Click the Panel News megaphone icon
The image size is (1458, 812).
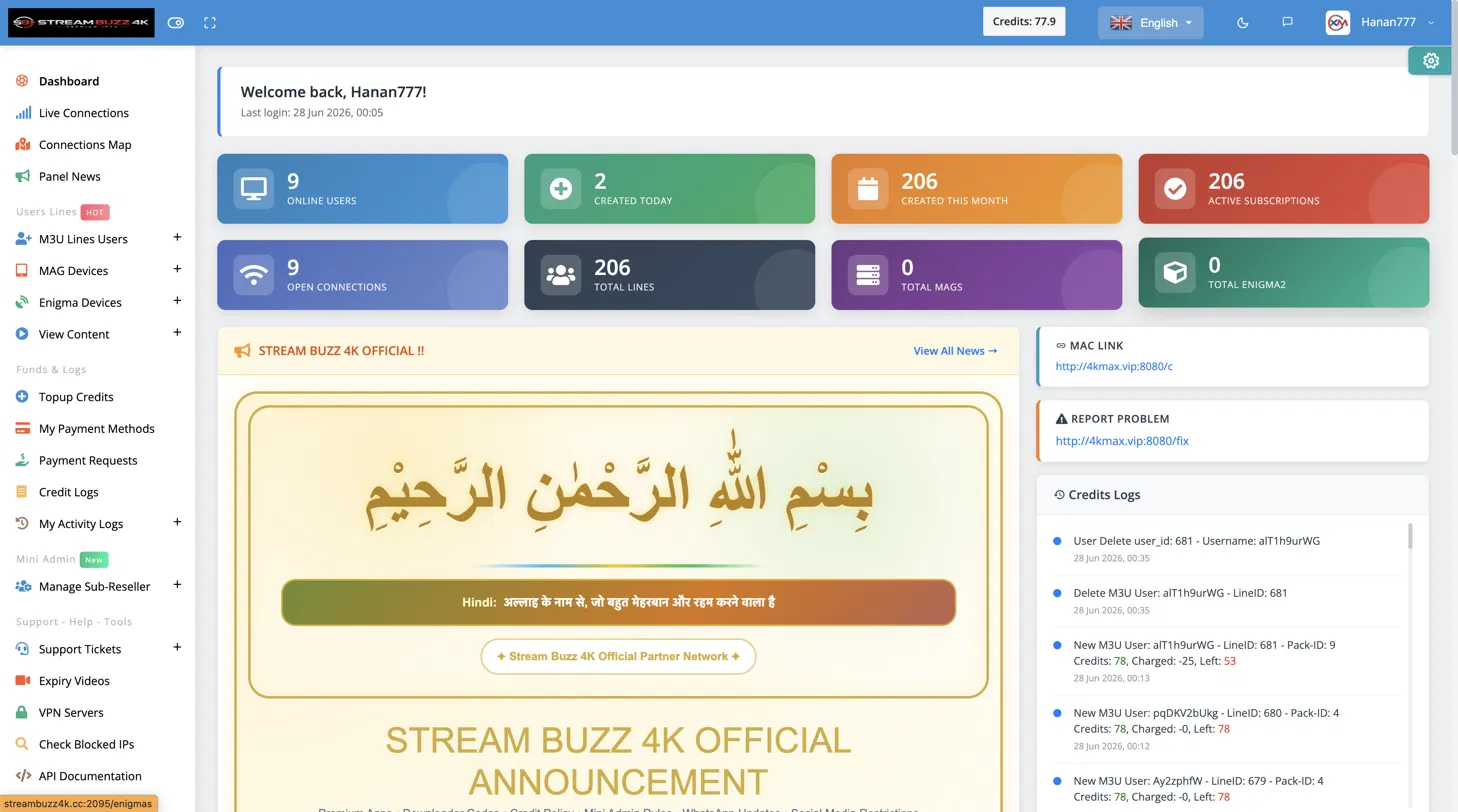[x=23, y=176]
